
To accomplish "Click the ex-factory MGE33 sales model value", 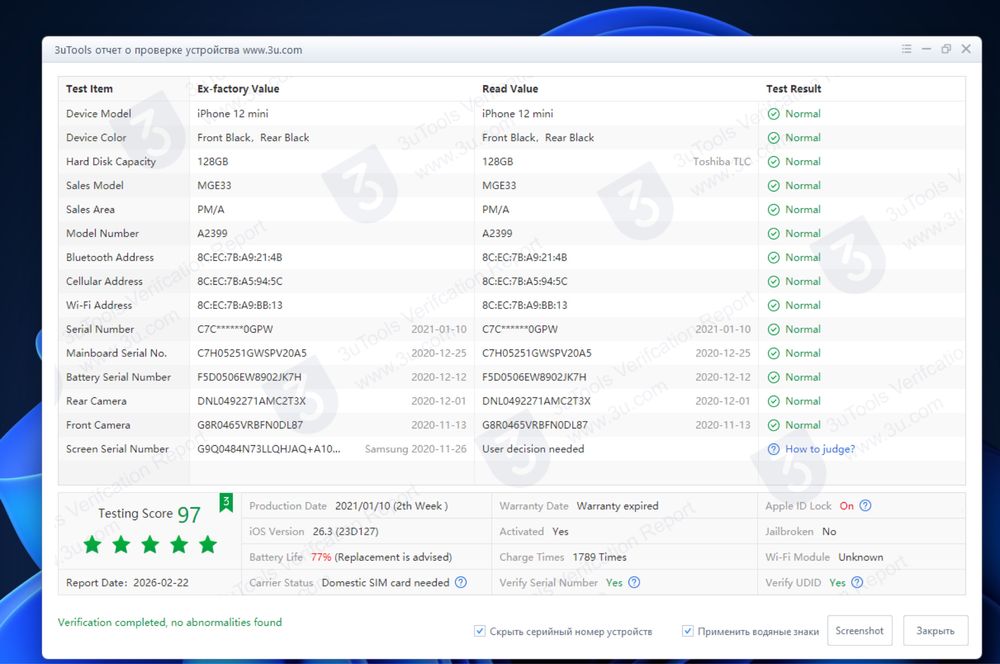I will (x=214, y=186).
